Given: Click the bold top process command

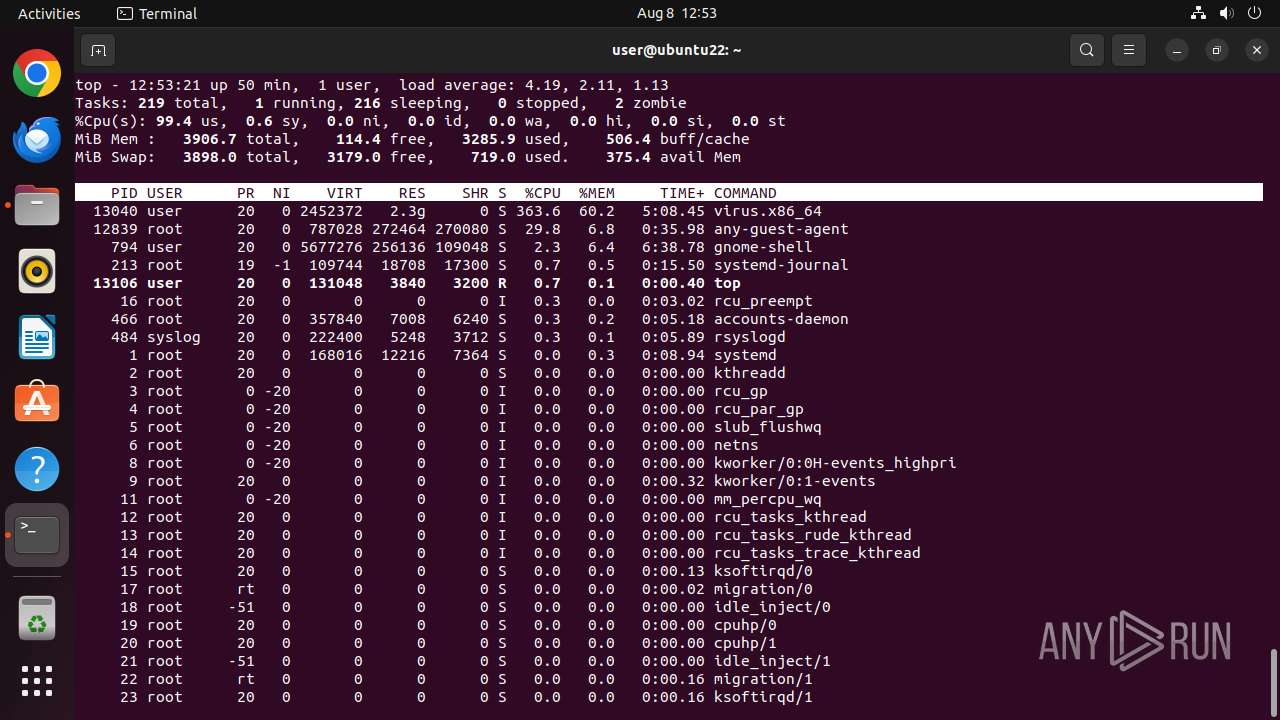Looking at the screenshot, I should 727,283.
